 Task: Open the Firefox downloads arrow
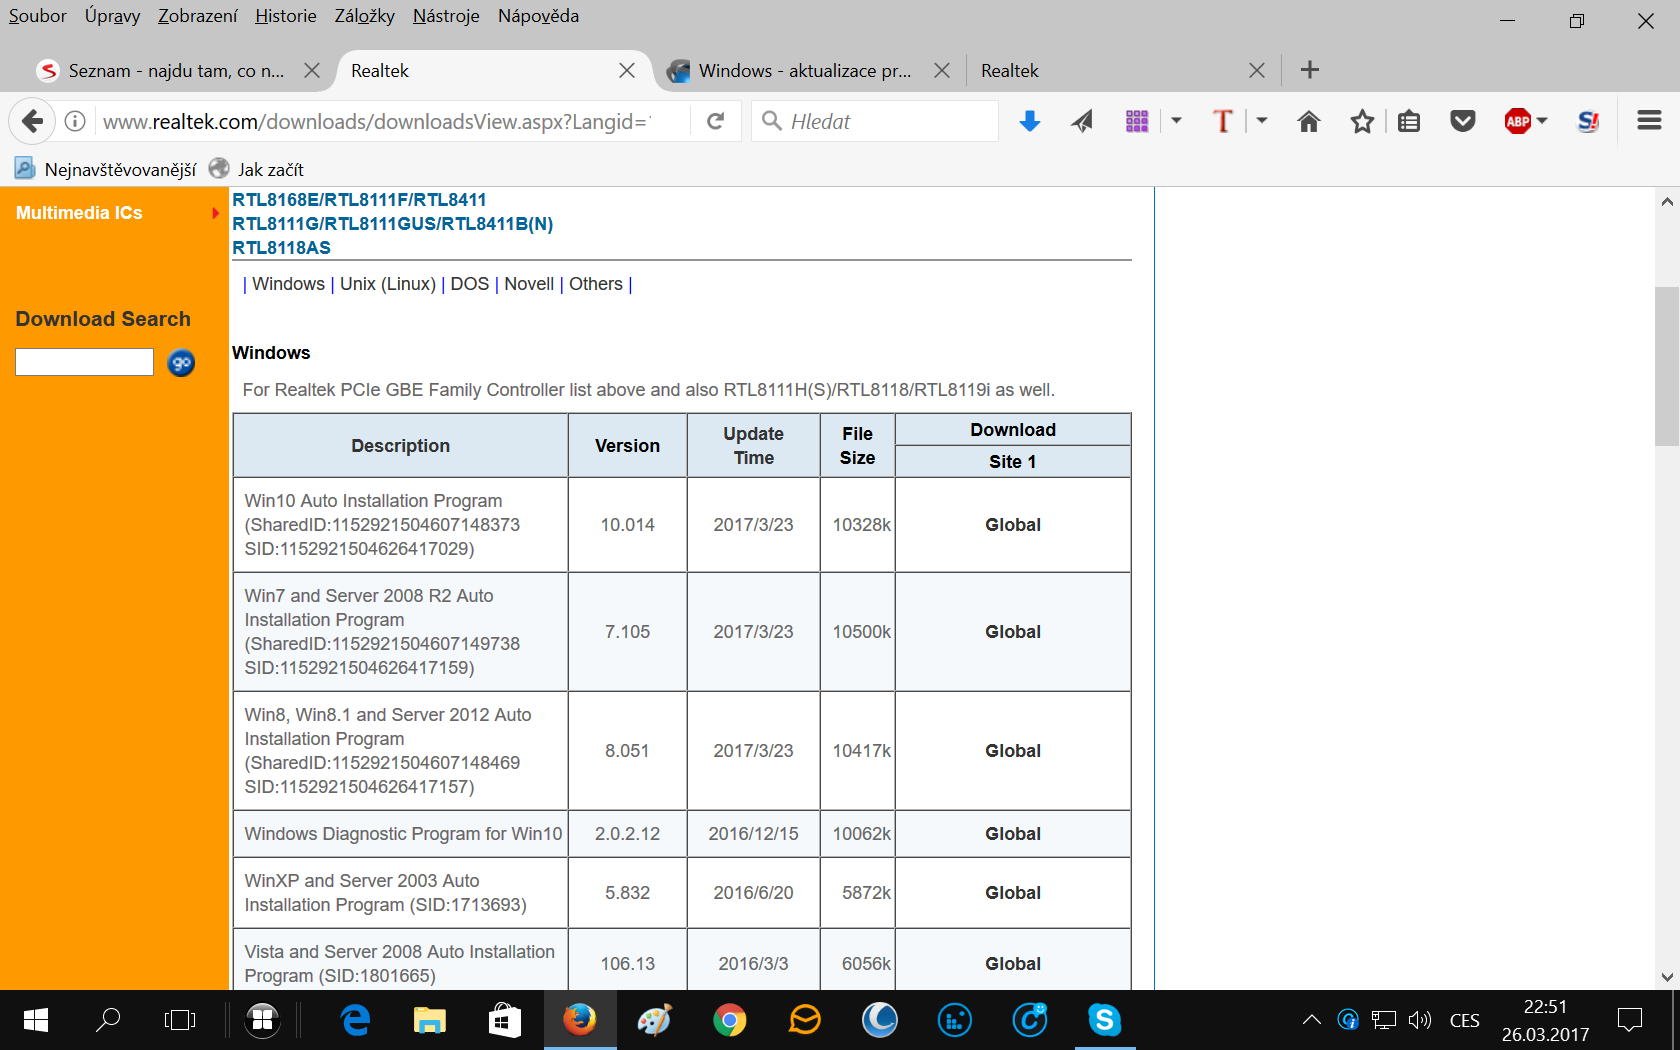pos(1030,121)
